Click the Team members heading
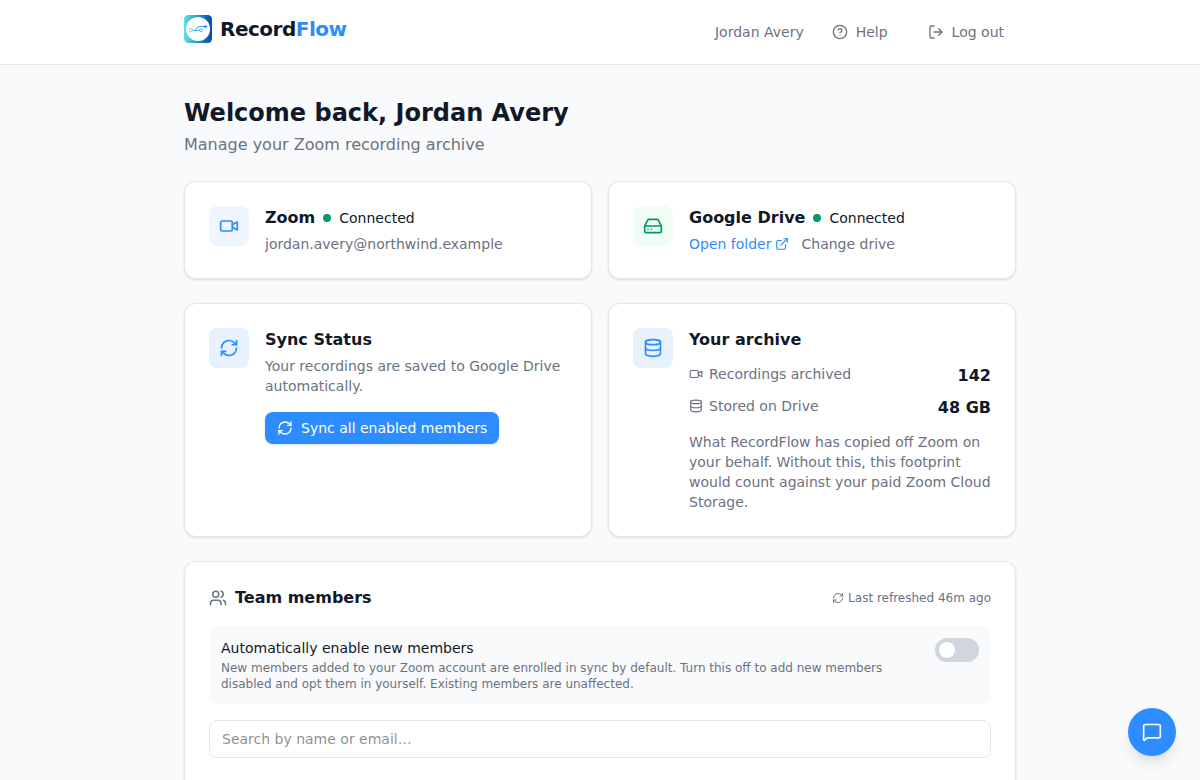This screenshot has width=1200, height=780. 303,597
